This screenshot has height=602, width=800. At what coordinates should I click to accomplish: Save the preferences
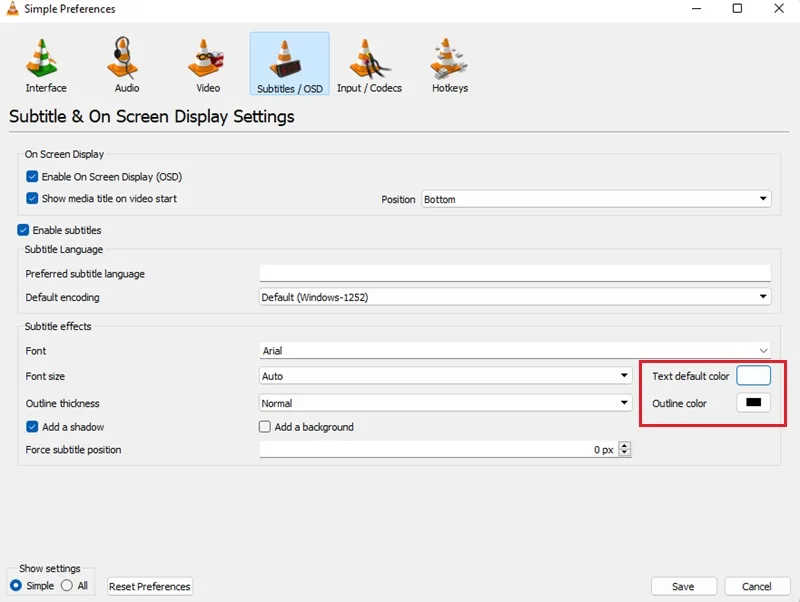(683, 586)
